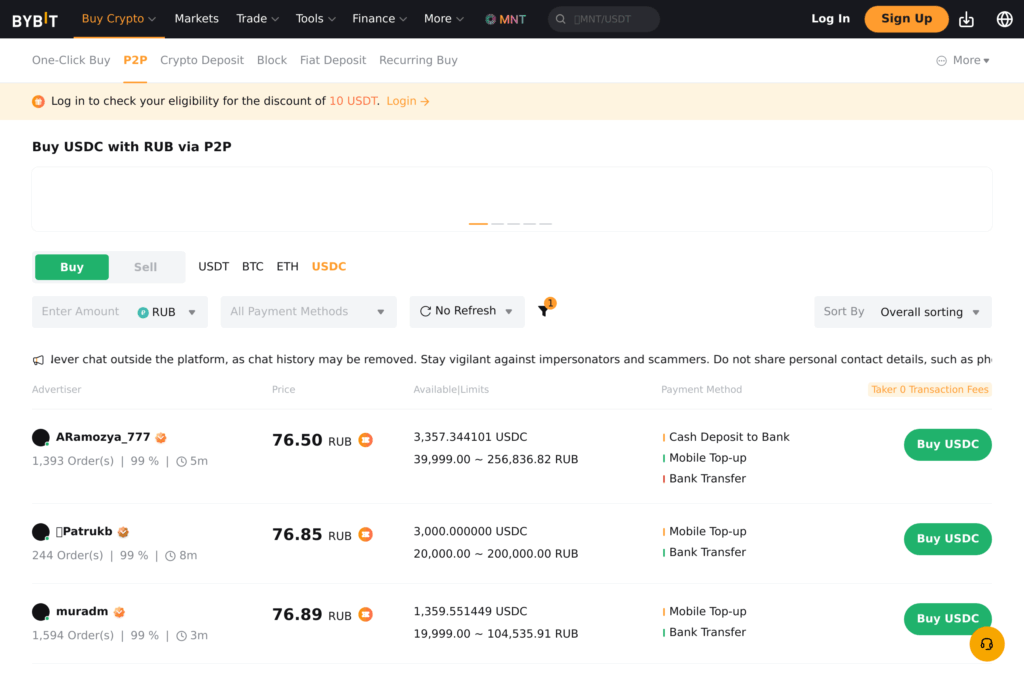This screenshot has width=1024, height=680.
Task: Open the filter funnel icon
Action: pos(543,311)
